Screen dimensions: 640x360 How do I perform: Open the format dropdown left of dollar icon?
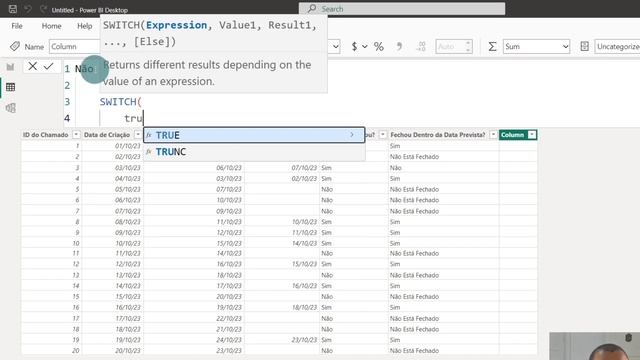335,47
